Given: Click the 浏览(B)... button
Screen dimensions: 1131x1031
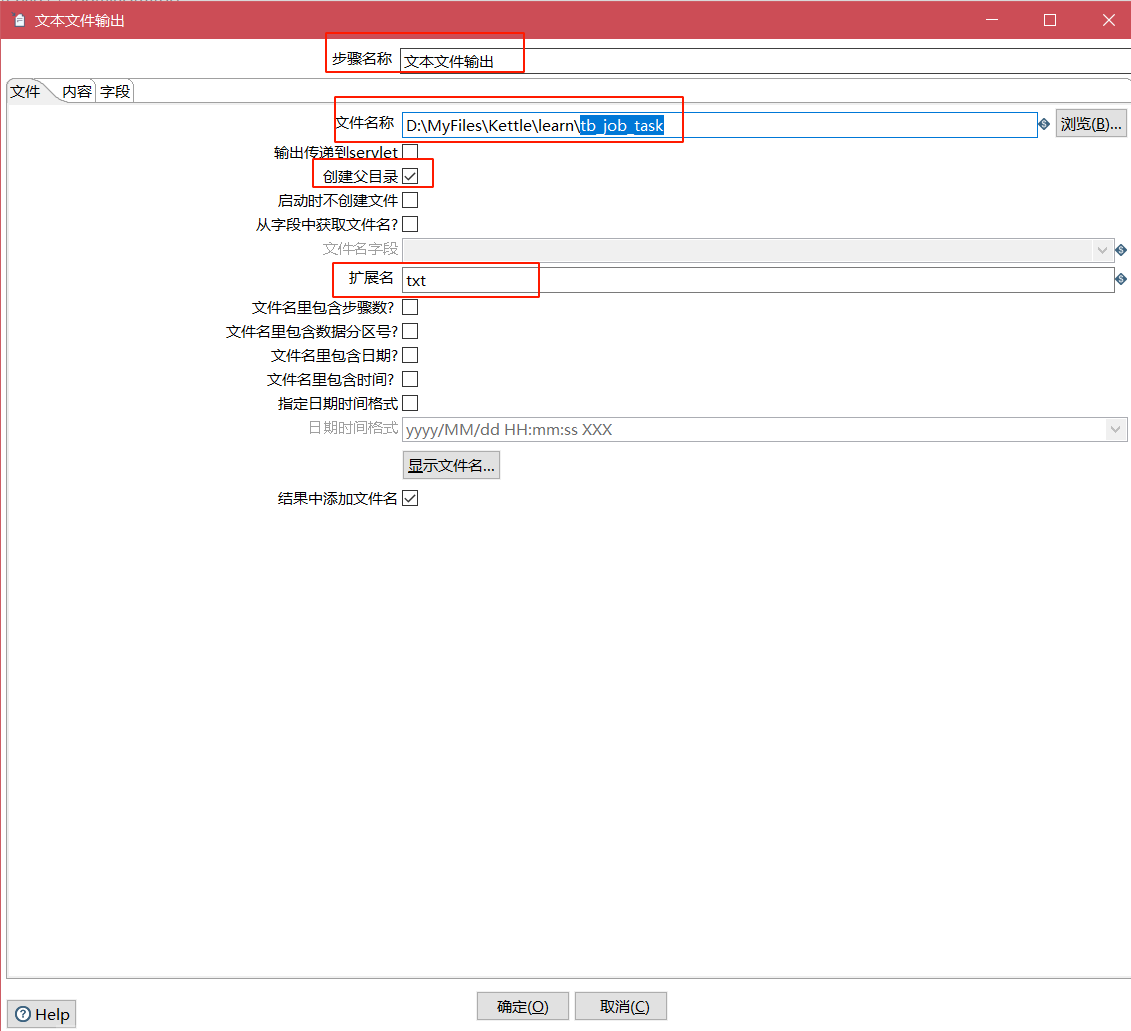Looking at the screenshot, I should point(1091,124).
